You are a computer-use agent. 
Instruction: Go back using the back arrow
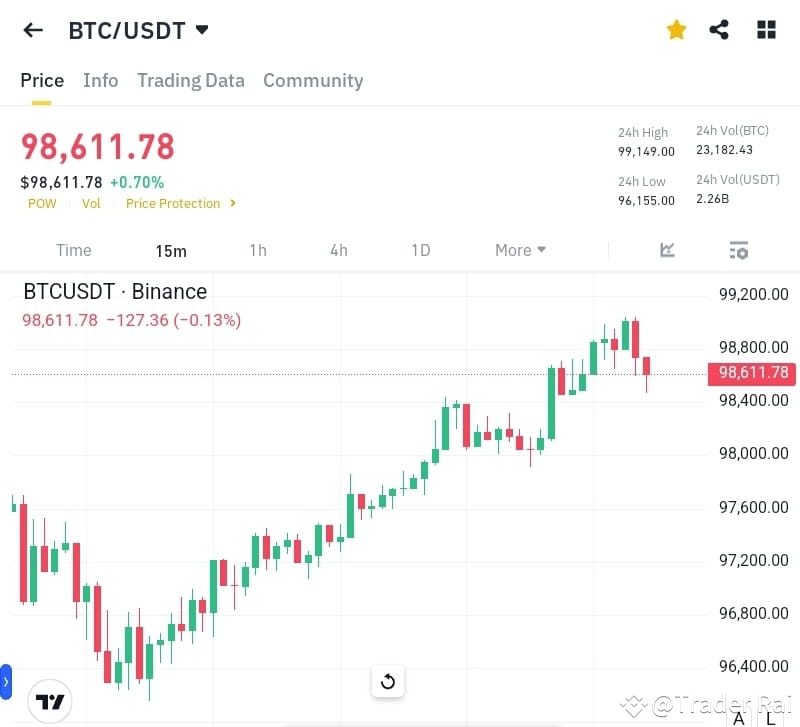coord(32,29)
